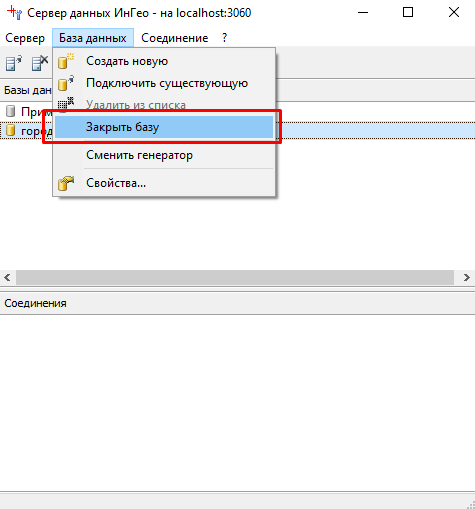
Task: Click the yellow cylinder icon beside Создать новую
Action: [66, 61]
